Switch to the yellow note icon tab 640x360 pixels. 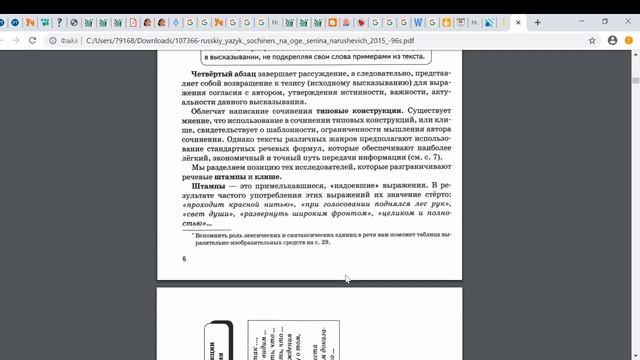[447, 23]
